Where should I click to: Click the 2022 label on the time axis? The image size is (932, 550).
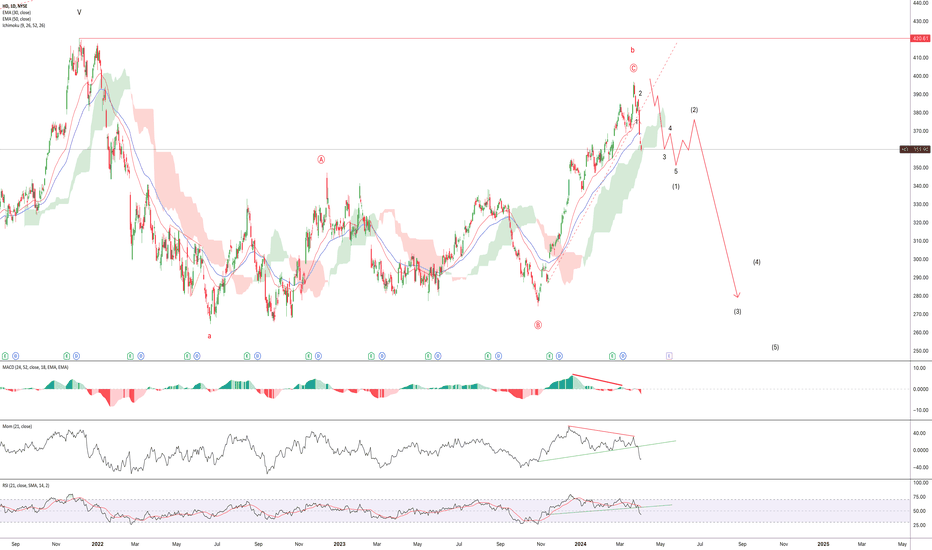click(x=97, y=544)
